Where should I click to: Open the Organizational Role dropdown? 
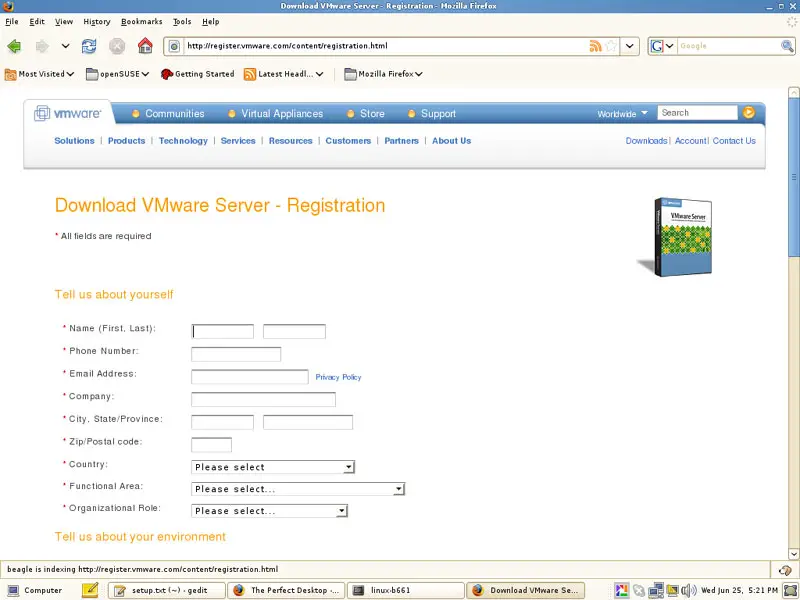tap(268, 511)
